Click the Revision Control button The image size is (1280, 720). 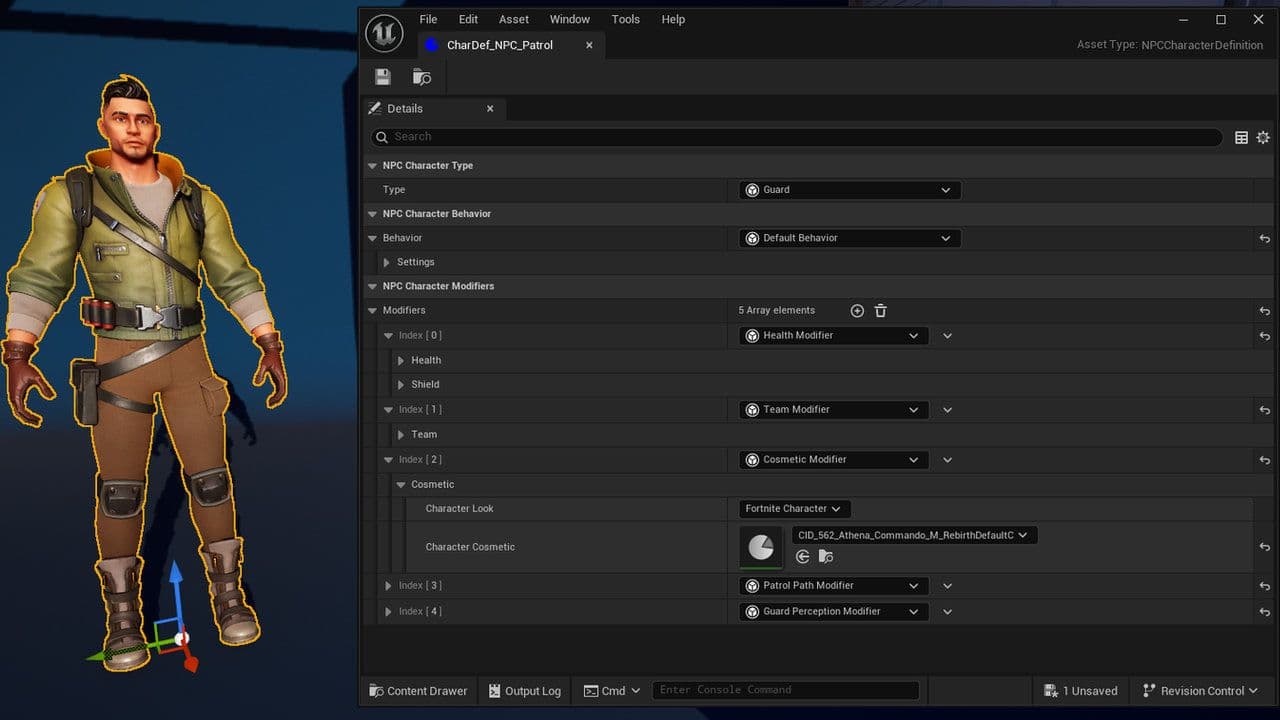1200,691
